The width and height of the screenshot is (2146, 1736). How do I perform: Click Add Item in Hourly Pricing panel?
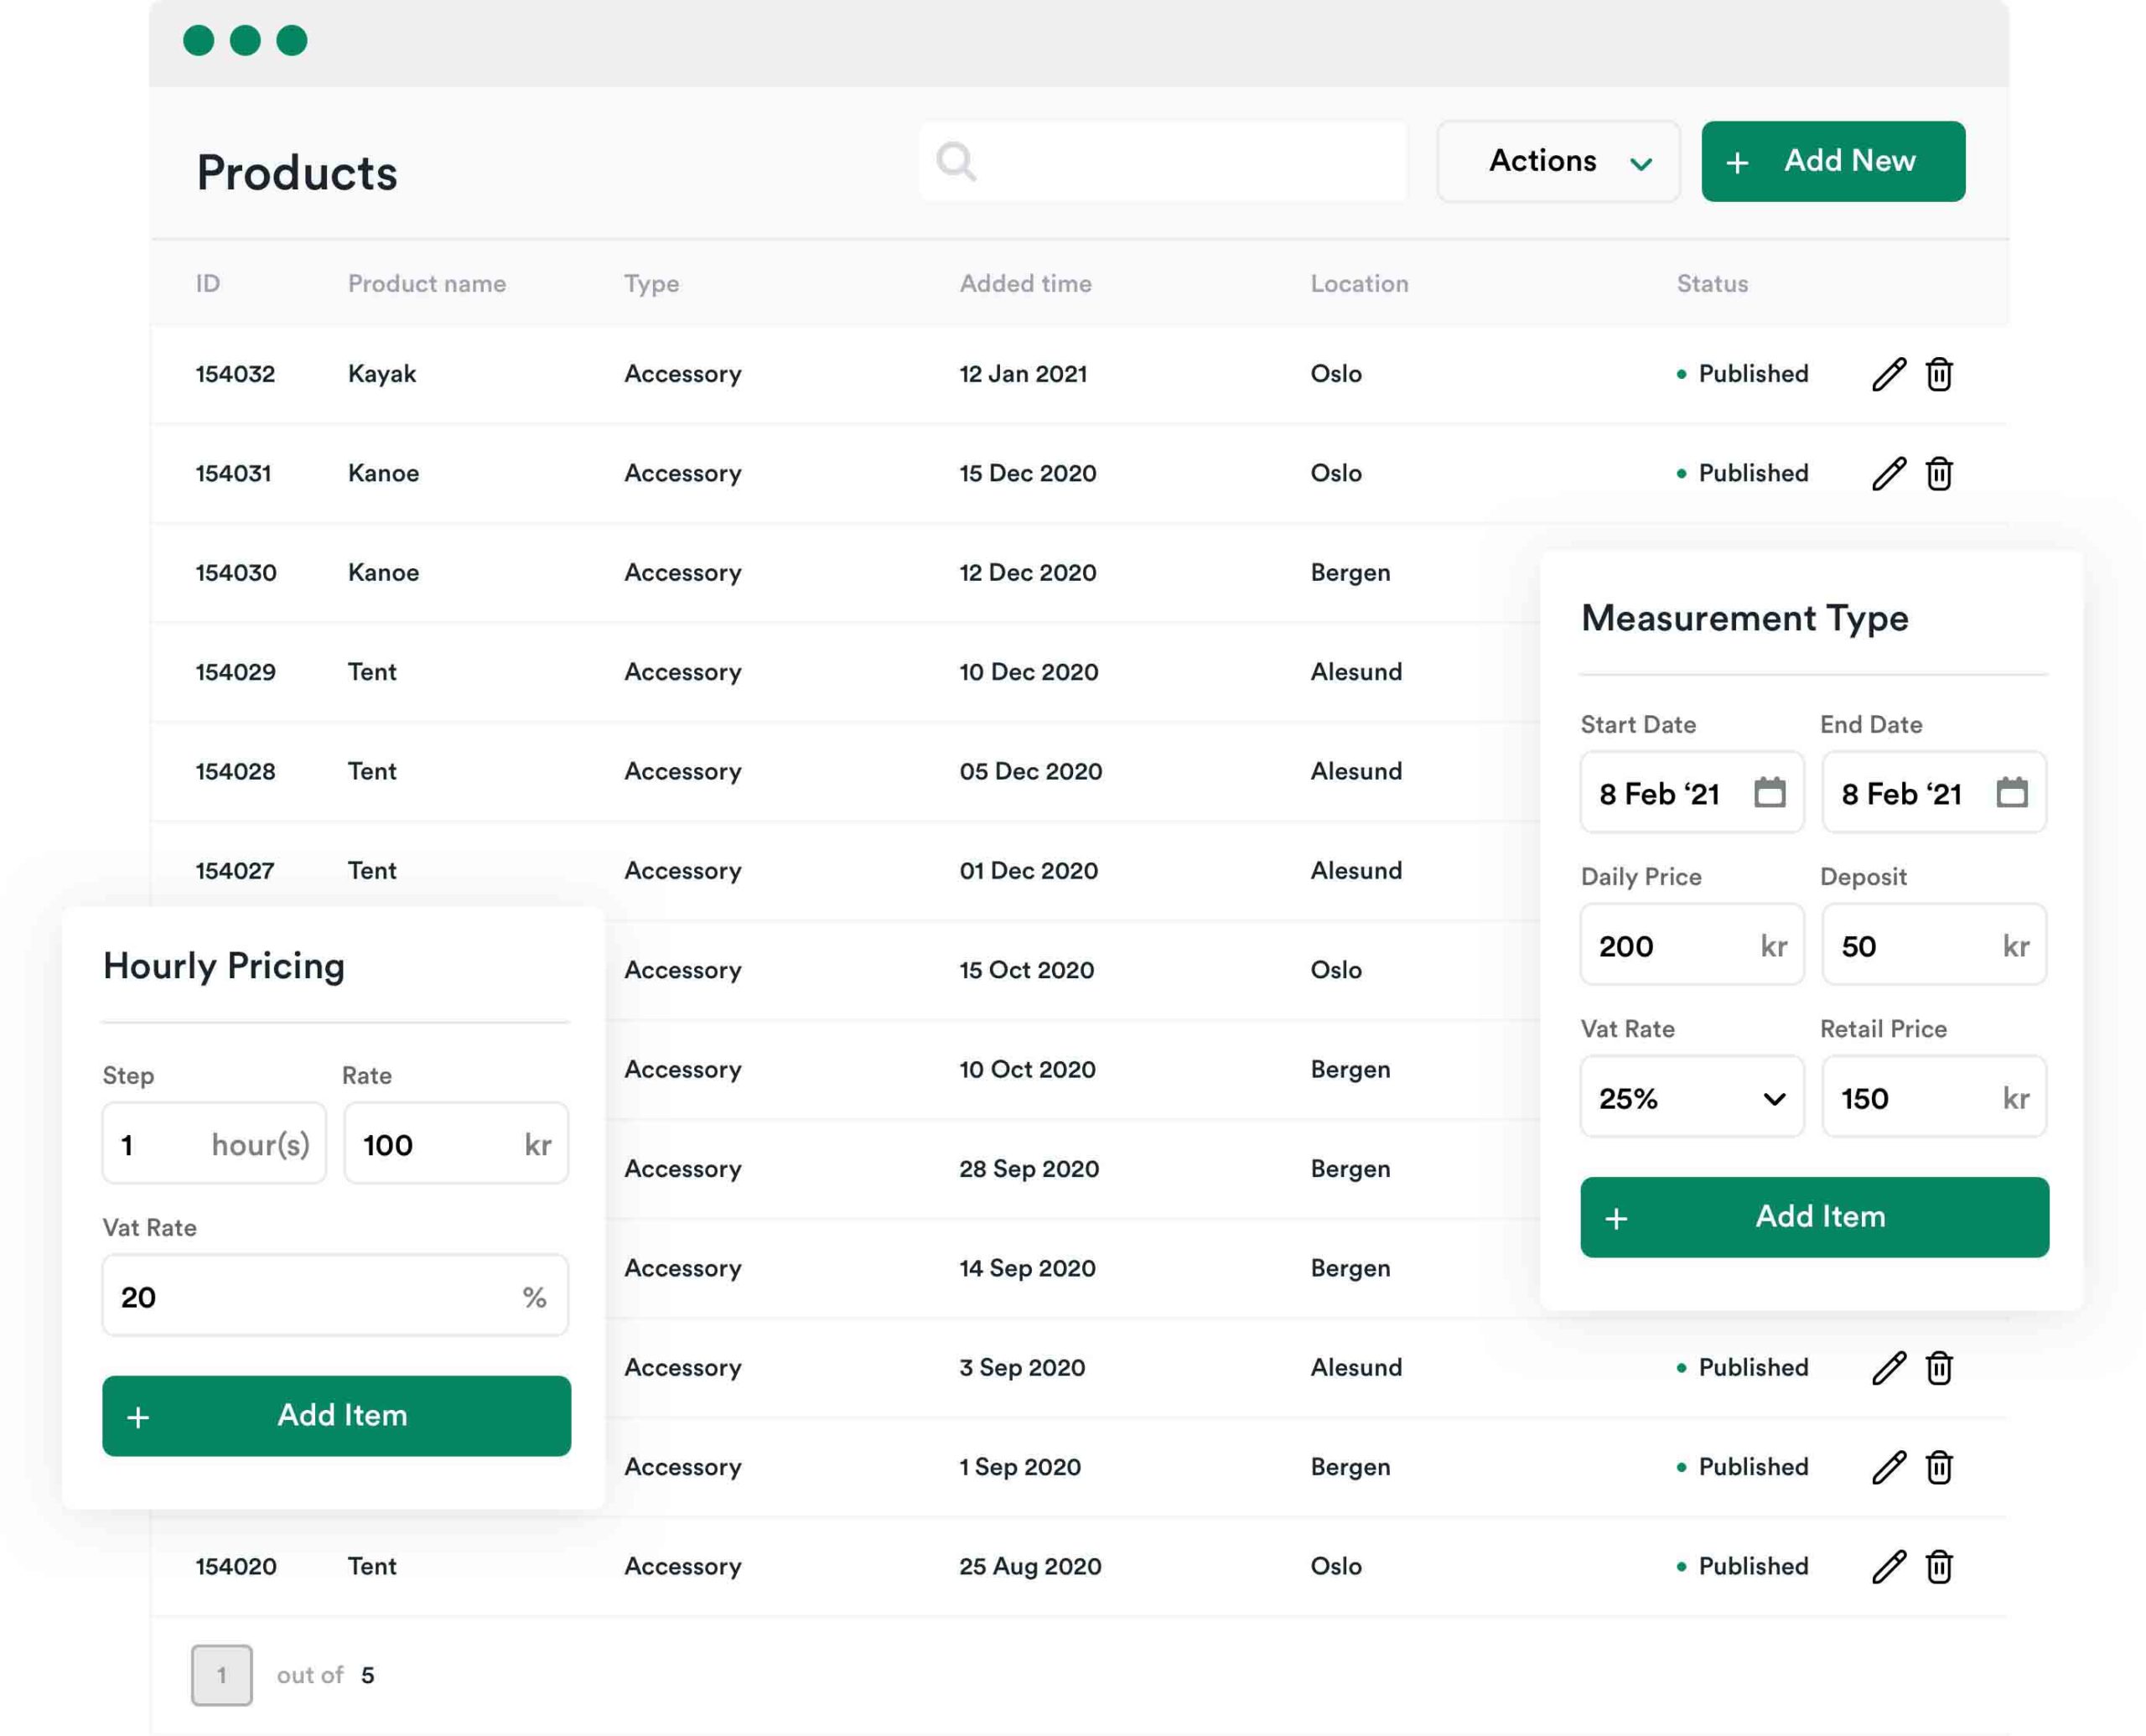[x=336, y=1416]
